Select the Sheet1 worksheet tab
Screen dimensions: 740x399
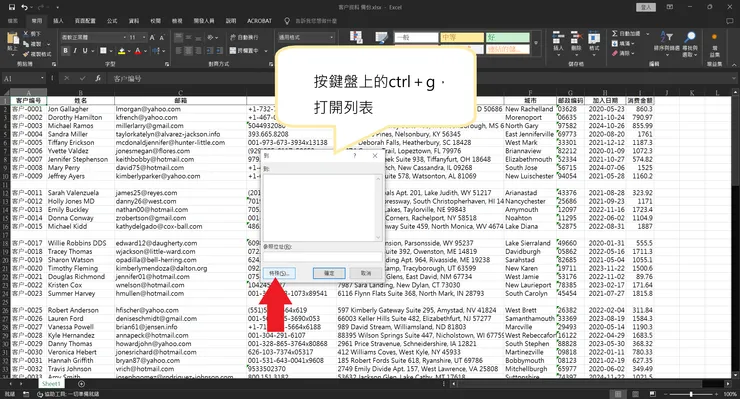pos(51,384)
